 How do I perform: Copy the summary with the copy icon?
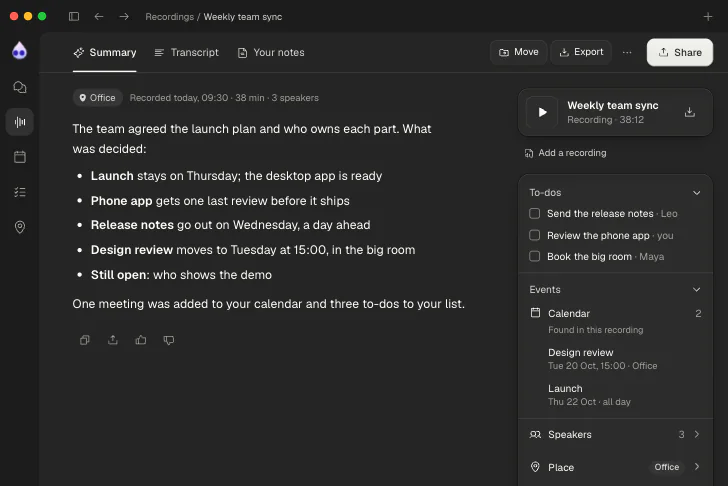point(84,340)
